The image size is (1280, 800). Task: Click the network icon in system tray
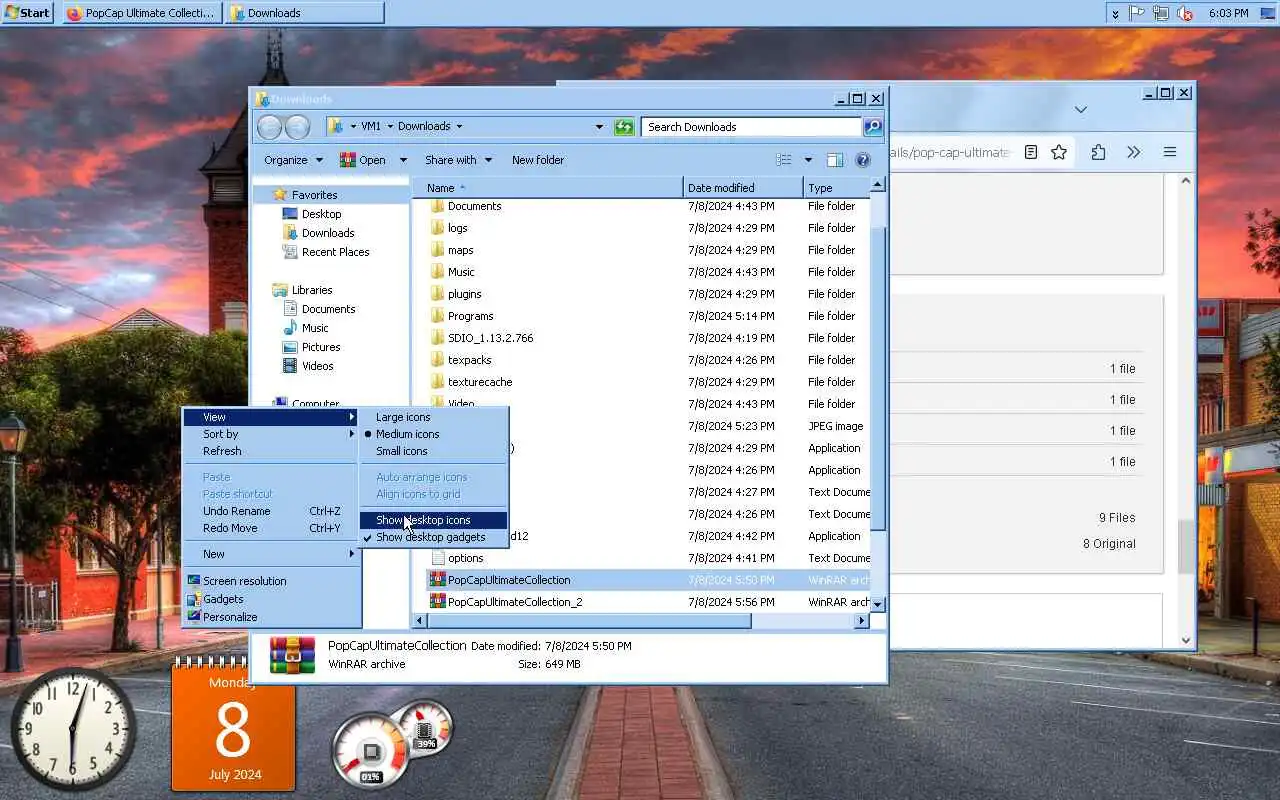1161,13
